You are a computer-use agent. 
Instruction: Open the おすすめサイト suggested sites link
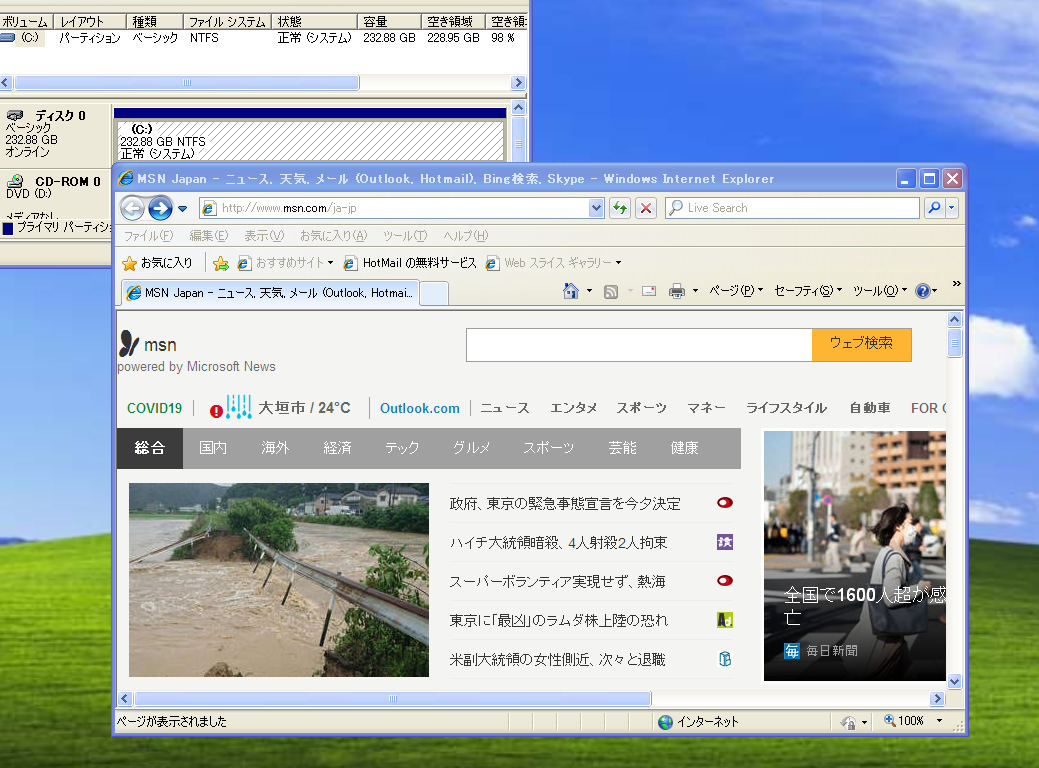pos(286,263)
